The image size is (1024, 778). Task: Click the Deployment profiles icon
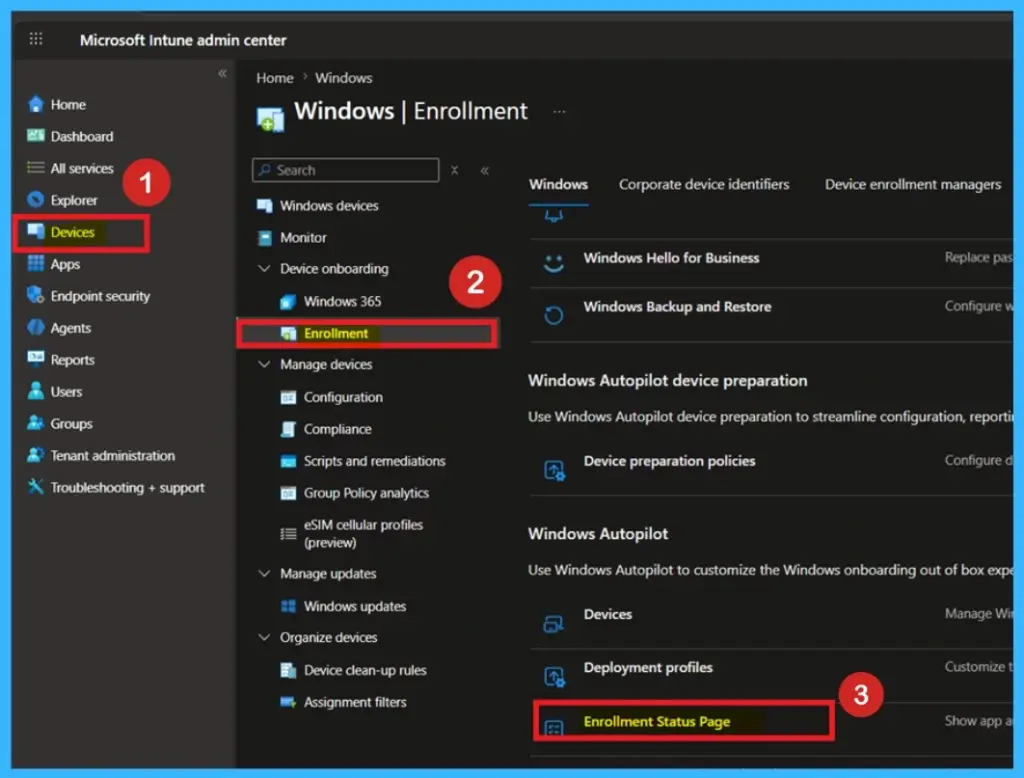point(554,677)
